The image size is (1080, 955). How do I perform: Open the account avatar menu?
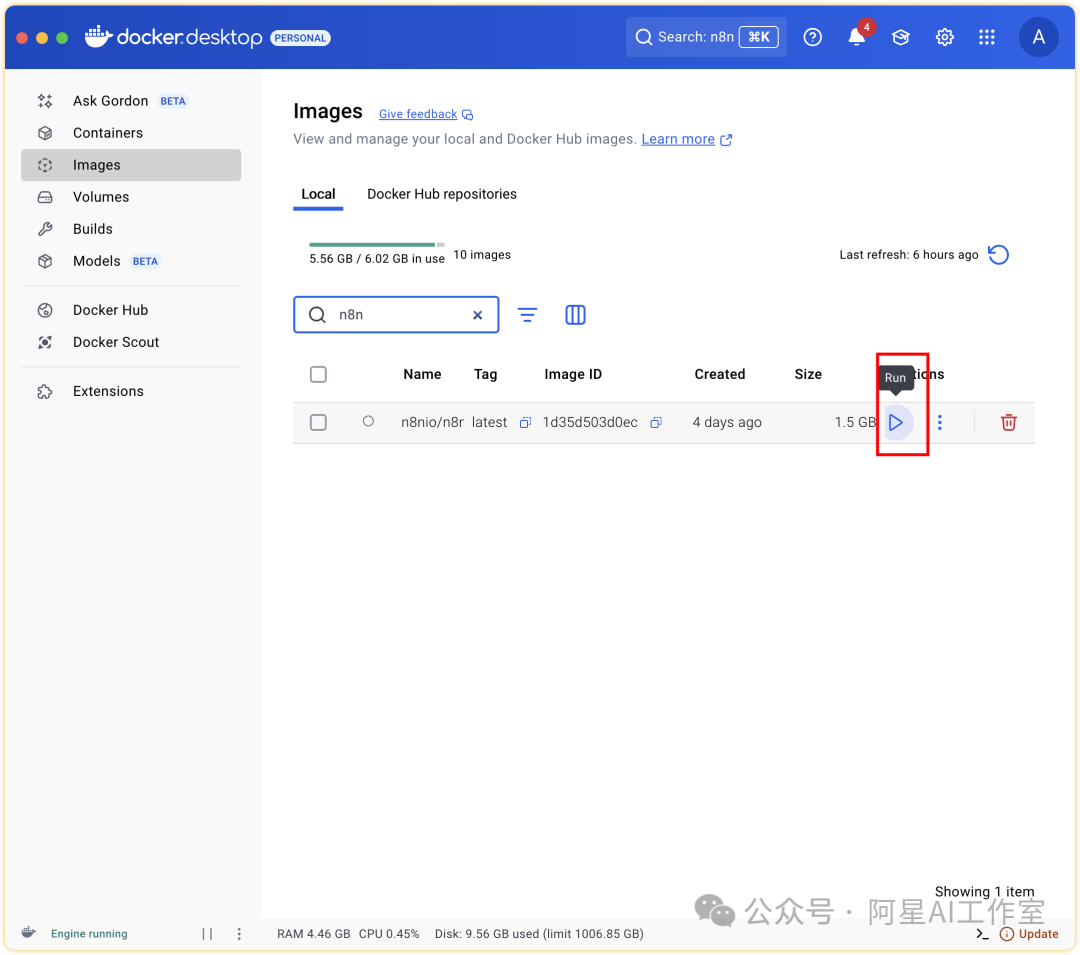[1039, 37]
